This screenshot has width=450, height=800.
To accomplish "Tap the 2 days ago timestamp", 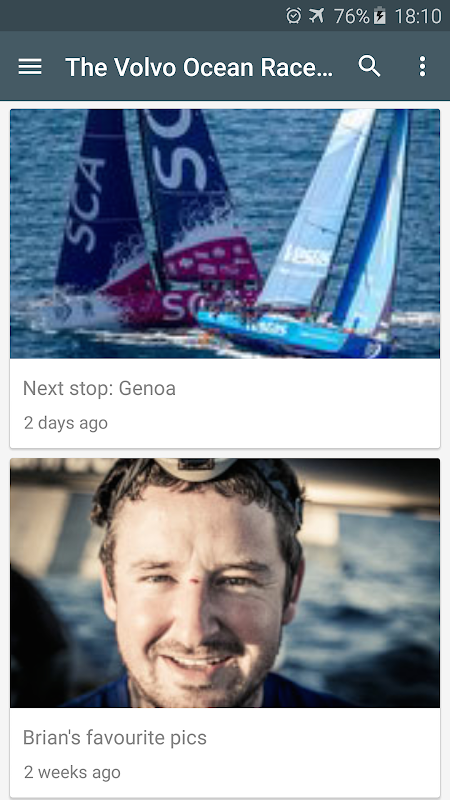I will 66,423.
